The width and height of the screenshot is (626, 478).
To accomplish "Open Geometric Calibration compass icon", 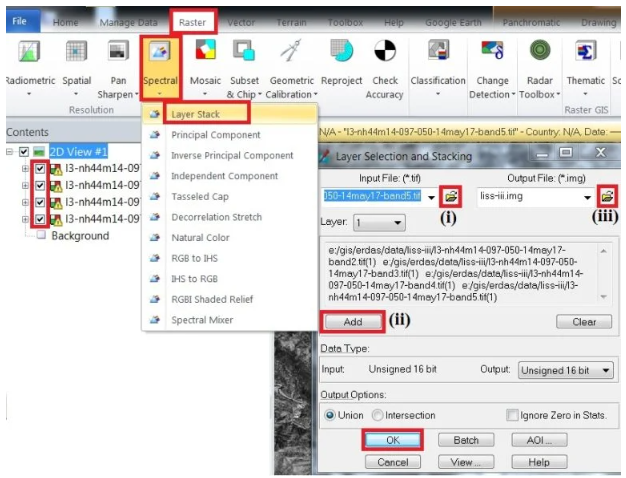I will click(291, 50).
